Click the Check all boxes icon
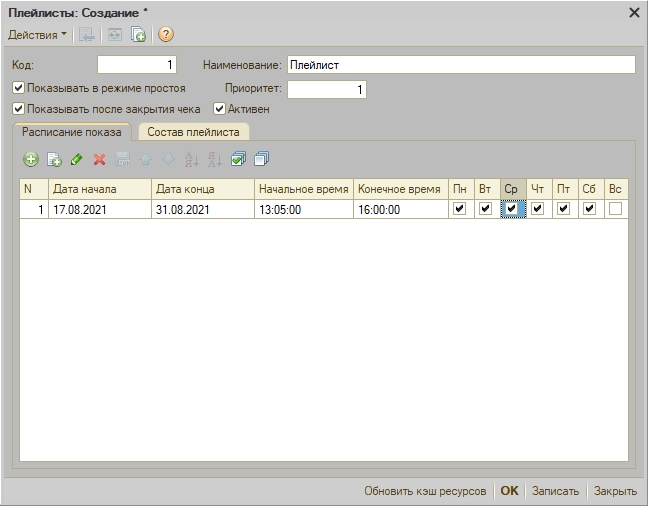Screen dimensions: 648x506 (238, 159)
